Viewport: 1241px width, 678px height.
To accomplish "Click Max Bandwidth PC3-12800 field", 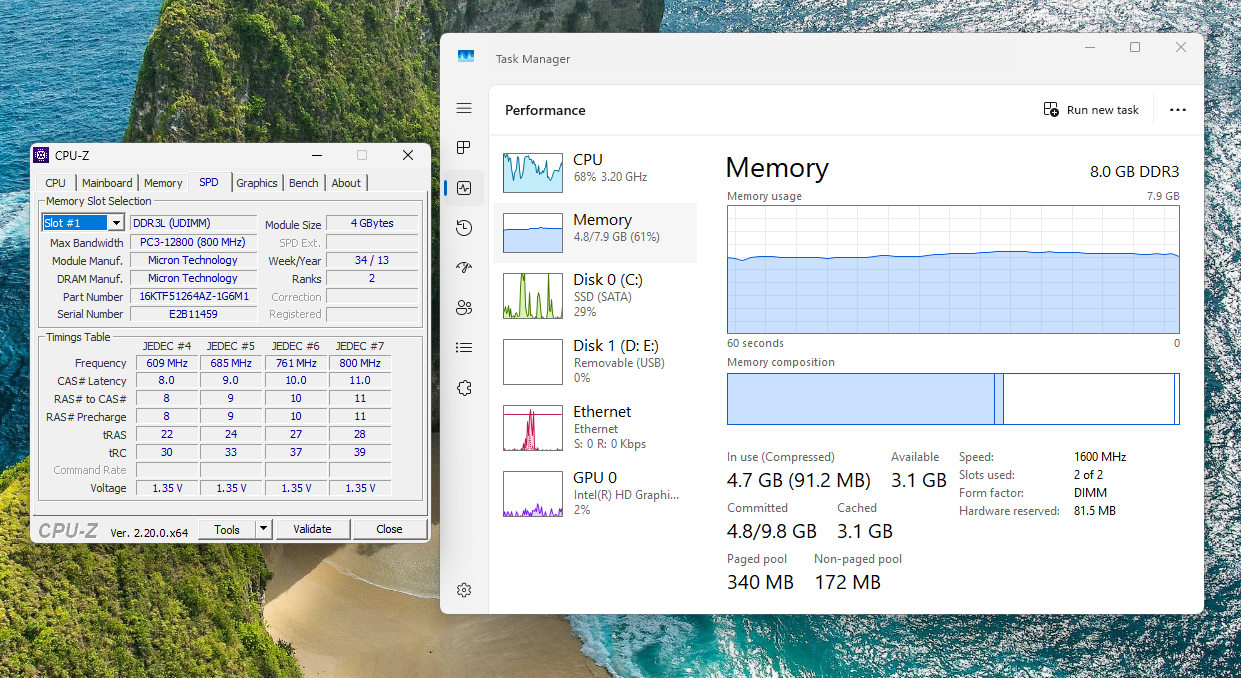I will [x=195, y=242].
